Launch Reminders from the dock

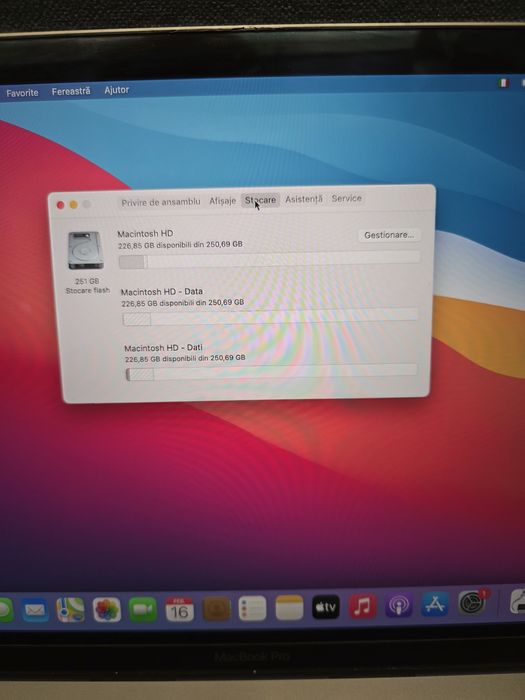tap(252, 608)
